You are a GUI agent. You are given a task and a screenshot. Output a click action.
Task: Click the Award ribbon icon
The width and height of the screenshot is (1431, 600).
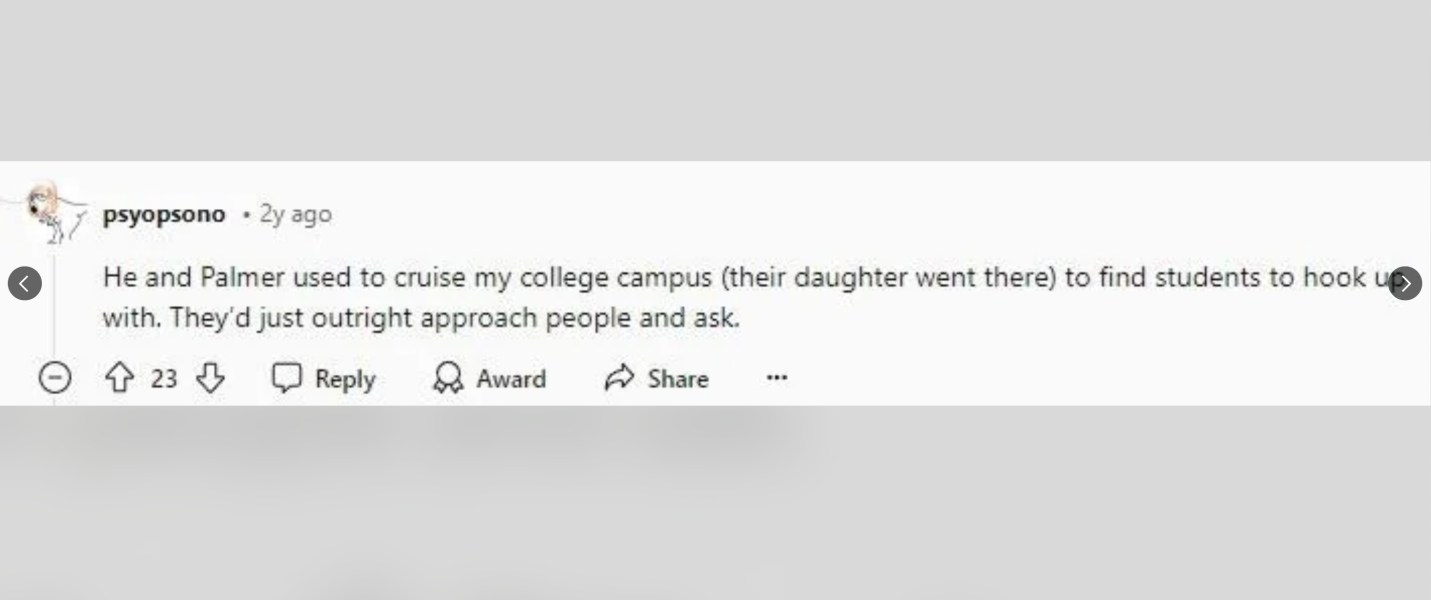pyautogui.click(x=448, y=378)
